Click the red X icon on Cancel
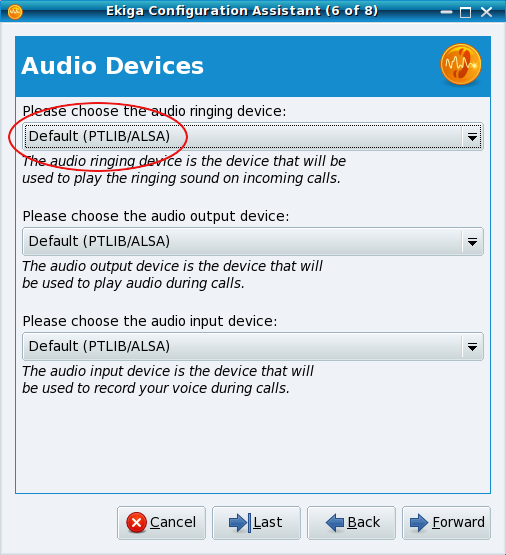This screenshot has height=555, width=506. (137, 522)
